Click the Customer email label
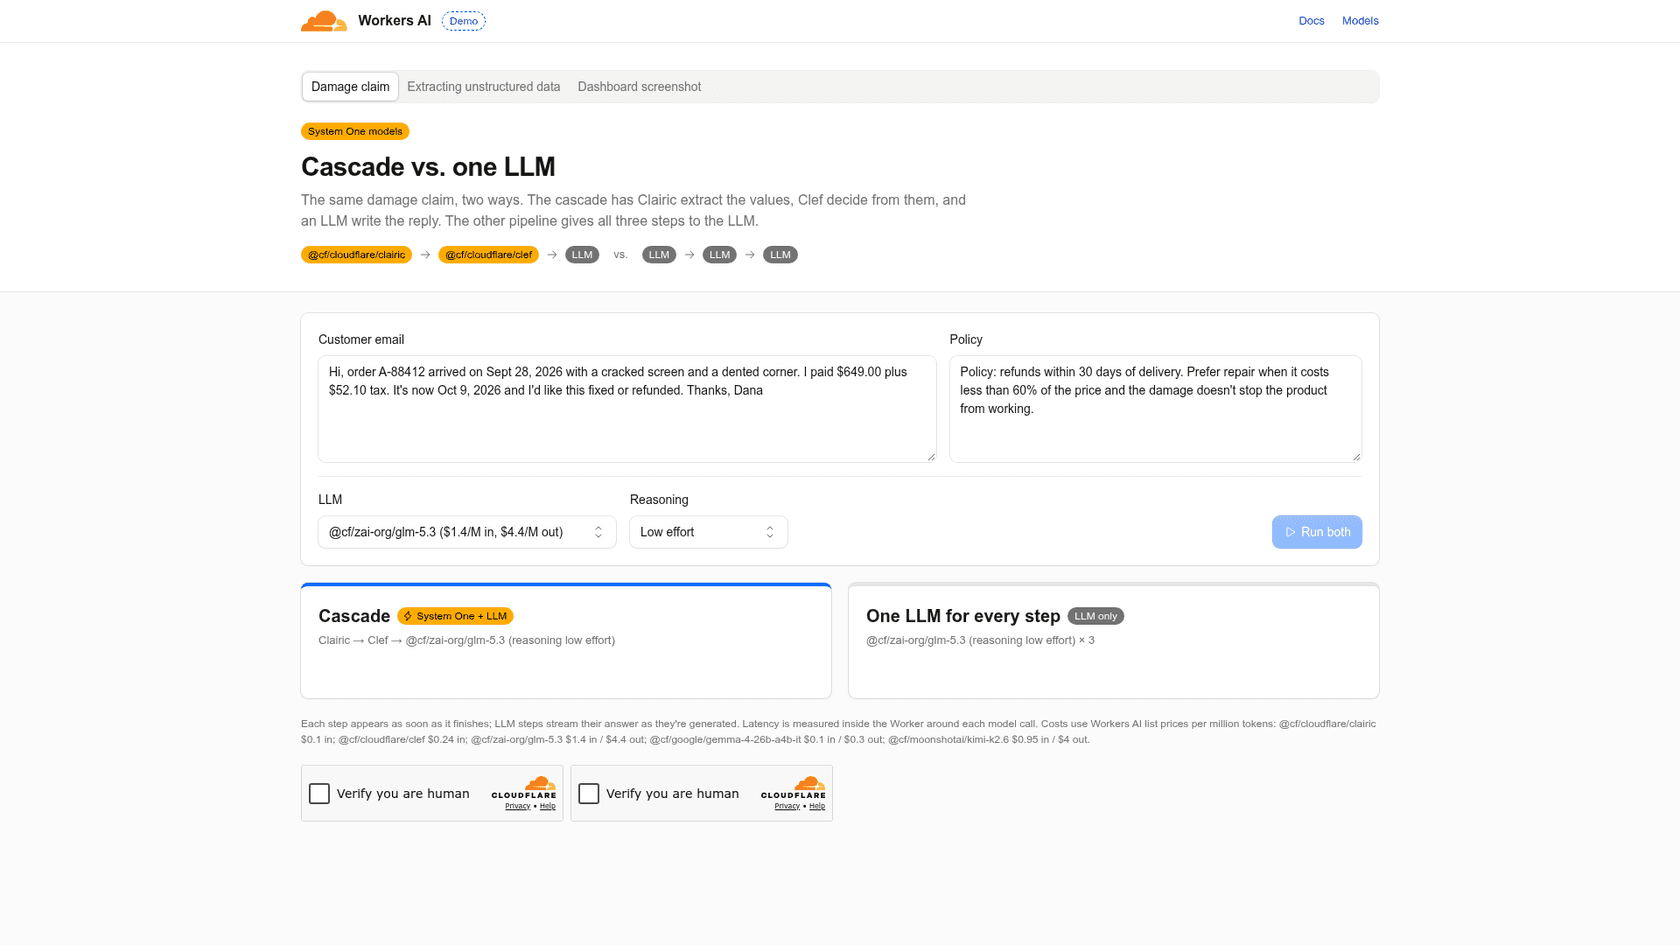The width and height of the screenshot is (1680, 945). [361, 340]
